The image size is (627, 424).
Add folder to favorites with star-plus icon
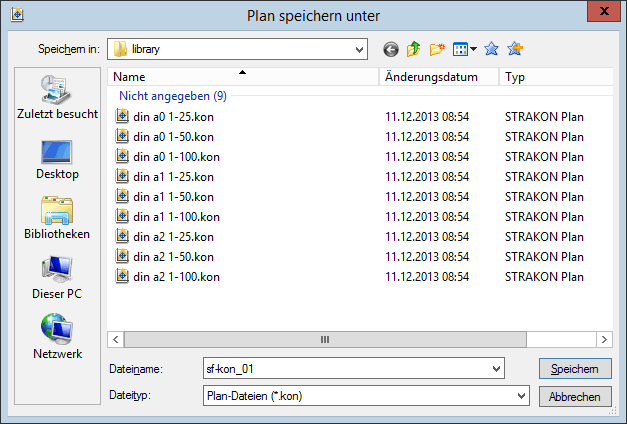(515, 49)
